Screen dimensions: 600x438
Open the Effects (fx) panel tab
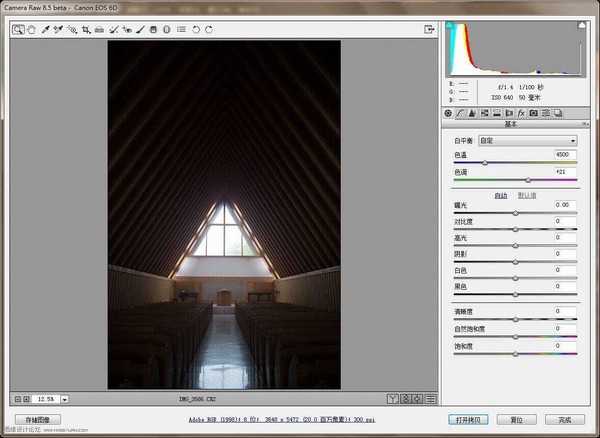pyautogui.click(x=522, y=113)
